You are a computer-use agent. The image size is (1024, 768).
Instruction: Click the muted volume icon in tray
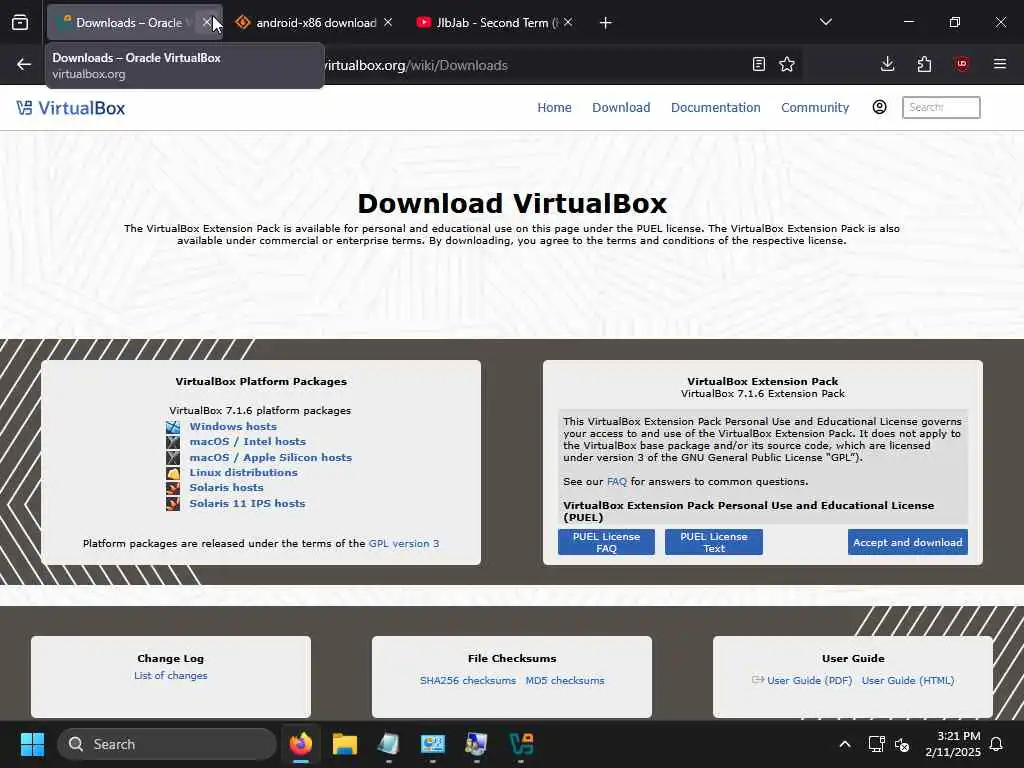[x=903, y=744]
